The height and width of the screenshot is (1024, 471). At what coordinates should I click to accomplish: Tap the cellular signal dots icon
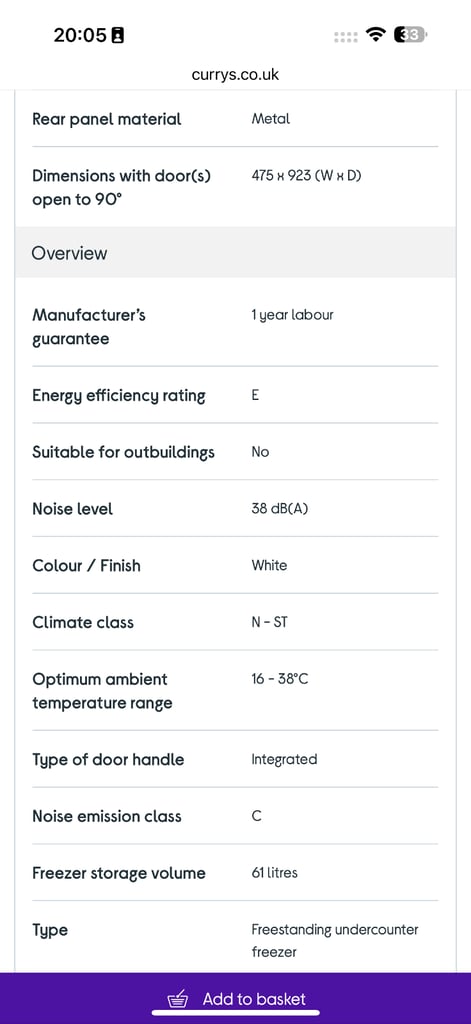tap(346, 37)
